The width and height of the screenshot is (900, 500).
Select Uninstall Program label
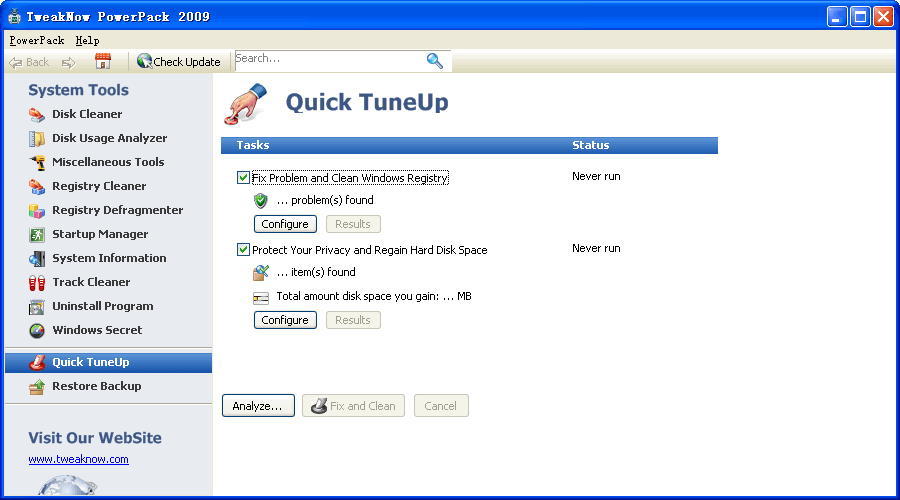(x=103, y=307)
